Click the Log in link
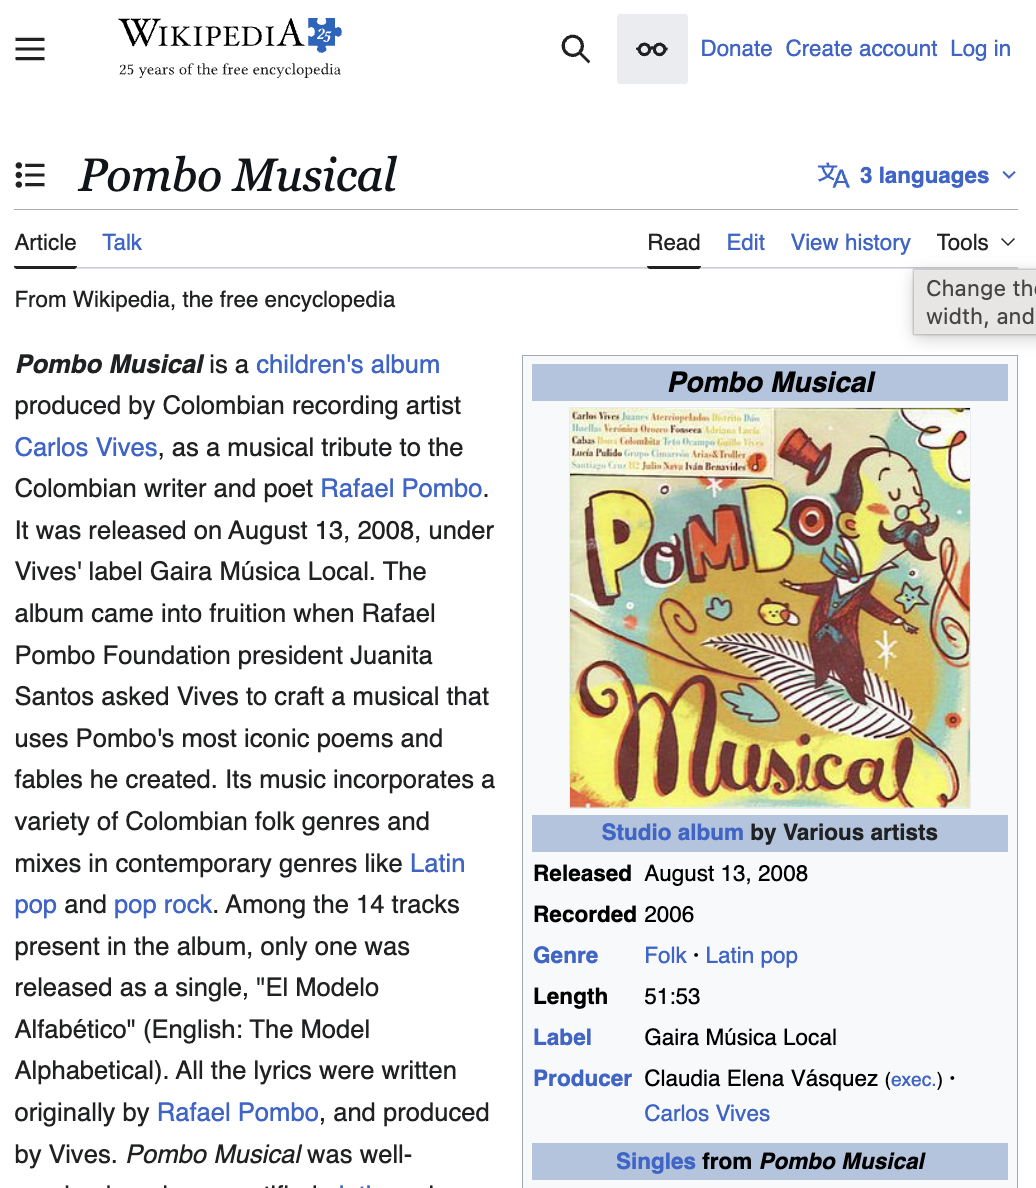This screenshot has width=1036, height=1188. click(x=980, y=48)
